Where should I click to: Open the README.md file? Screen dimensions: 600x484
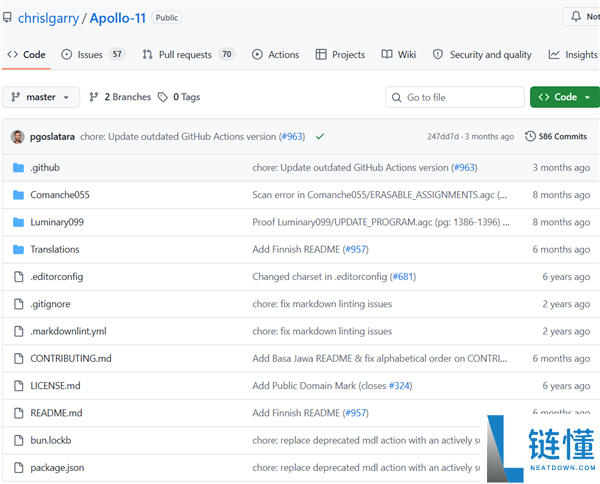tap(56, 413)
